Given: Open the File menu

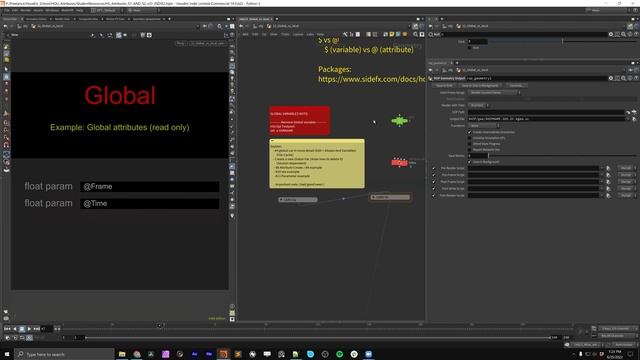Looking at the screenshot, I should pos(7,10).
